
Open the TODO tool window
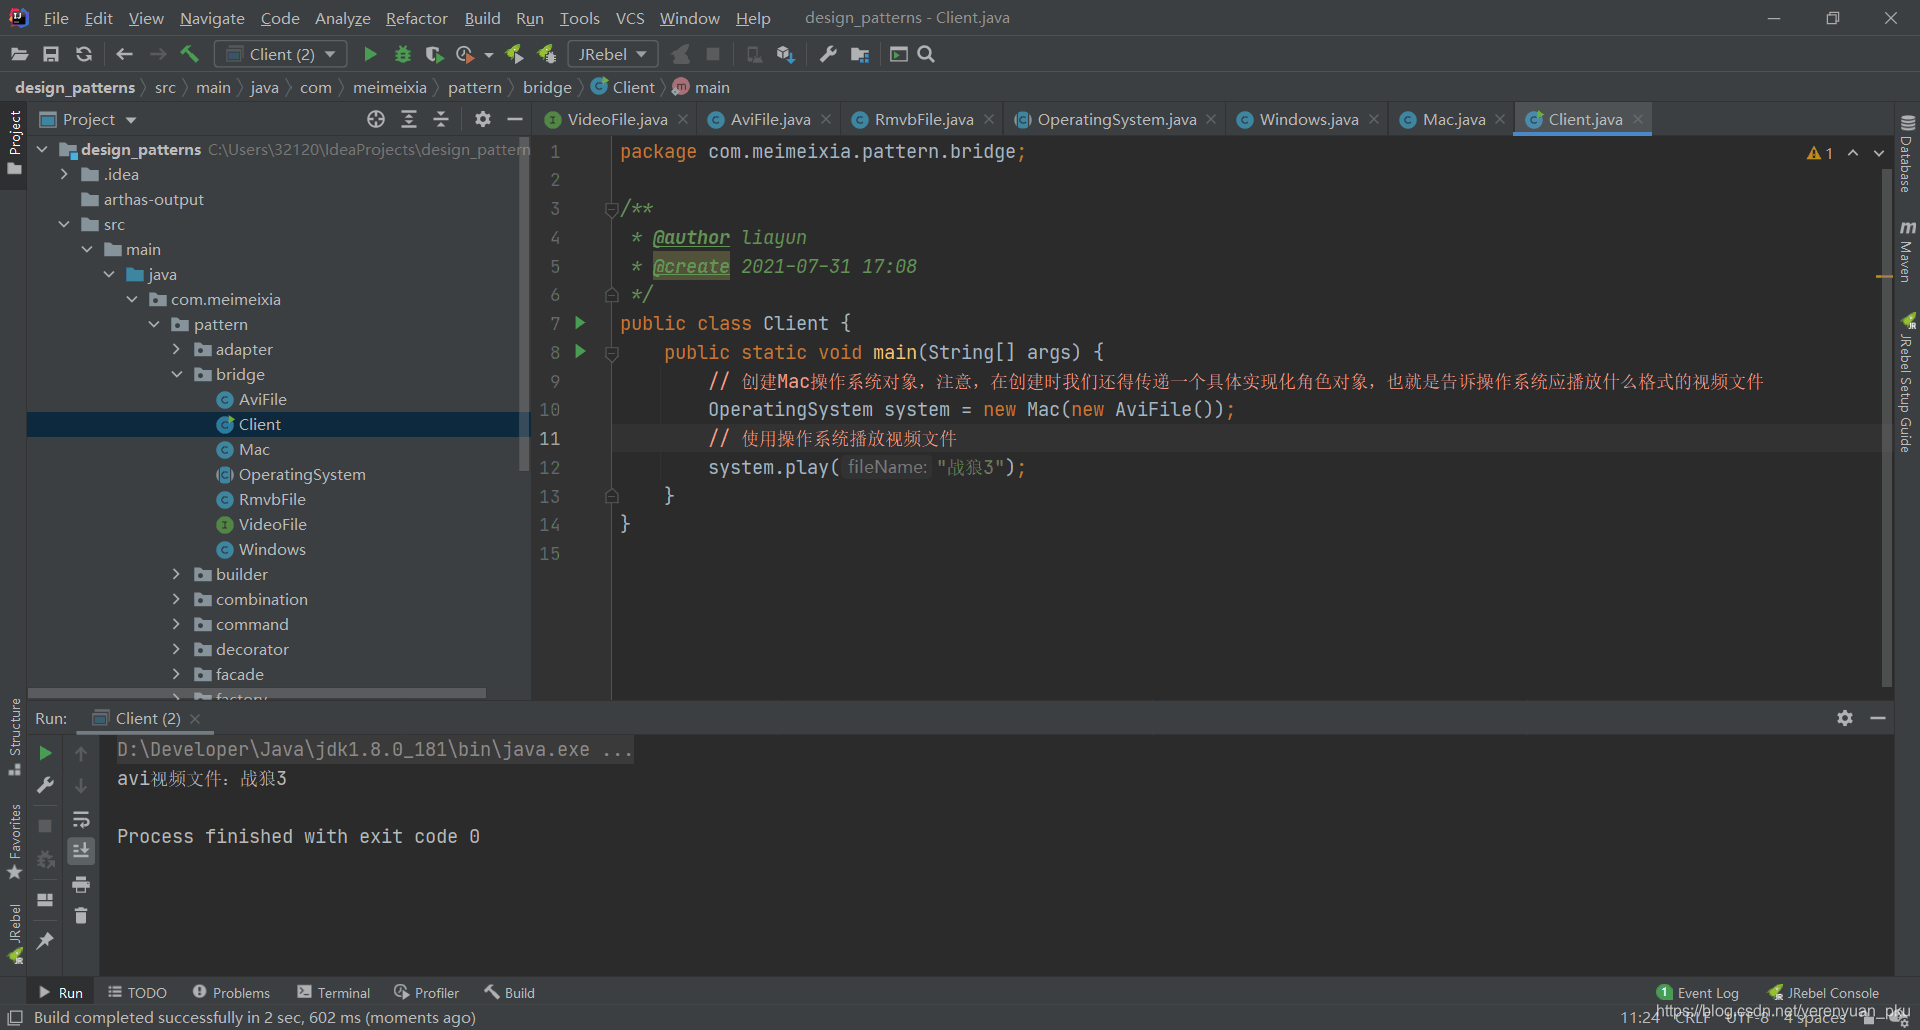pyautogui.click(x=137, y=992)
